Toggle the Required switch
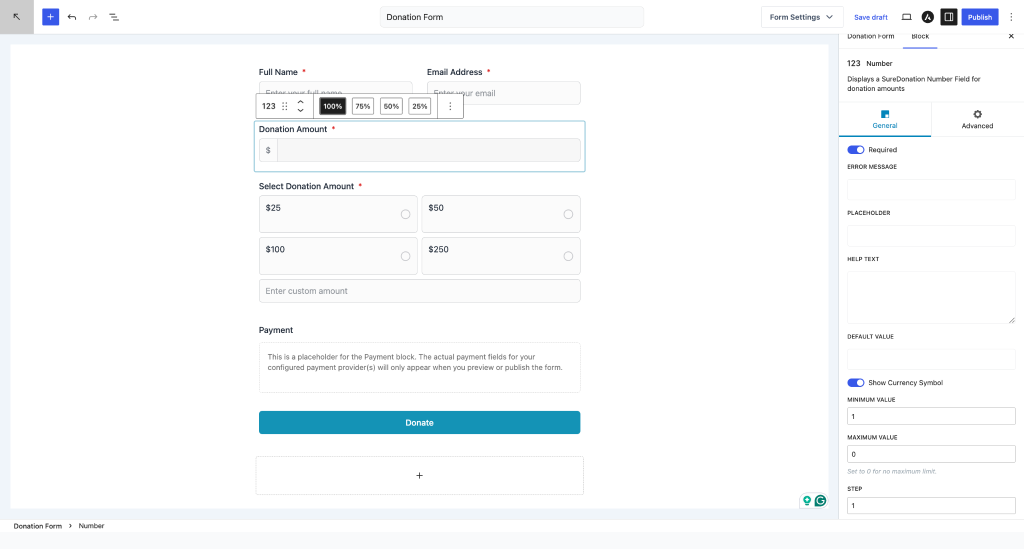1024x549 pixels. pyautogui.click(x=856, y=149)
